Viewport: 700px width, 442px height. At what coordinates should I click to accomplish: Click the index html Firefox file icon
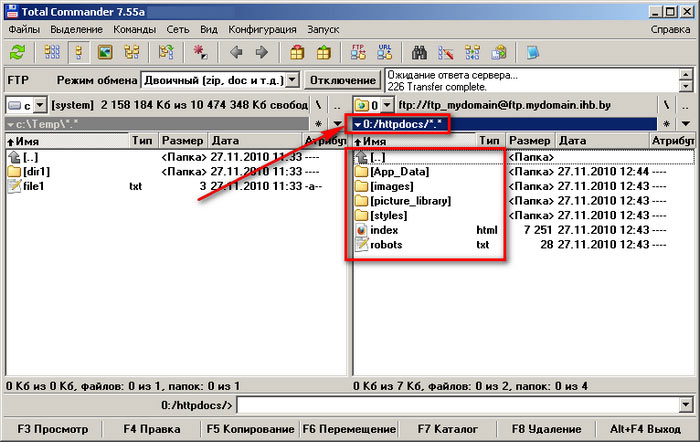point(361,230)
